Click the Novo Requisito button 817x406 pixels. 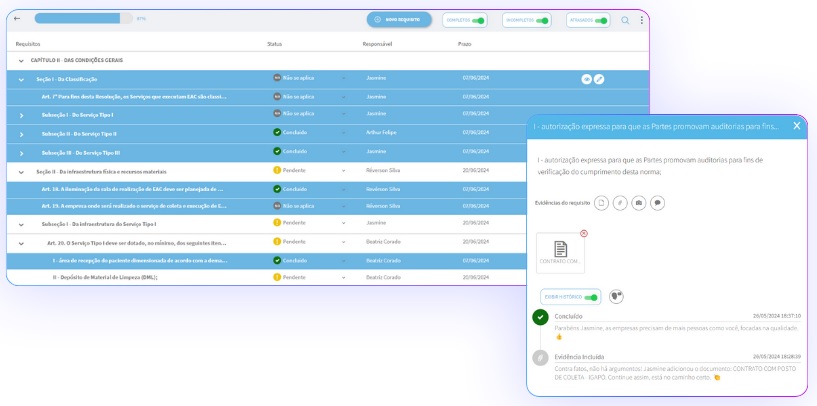tap(399, 19)
